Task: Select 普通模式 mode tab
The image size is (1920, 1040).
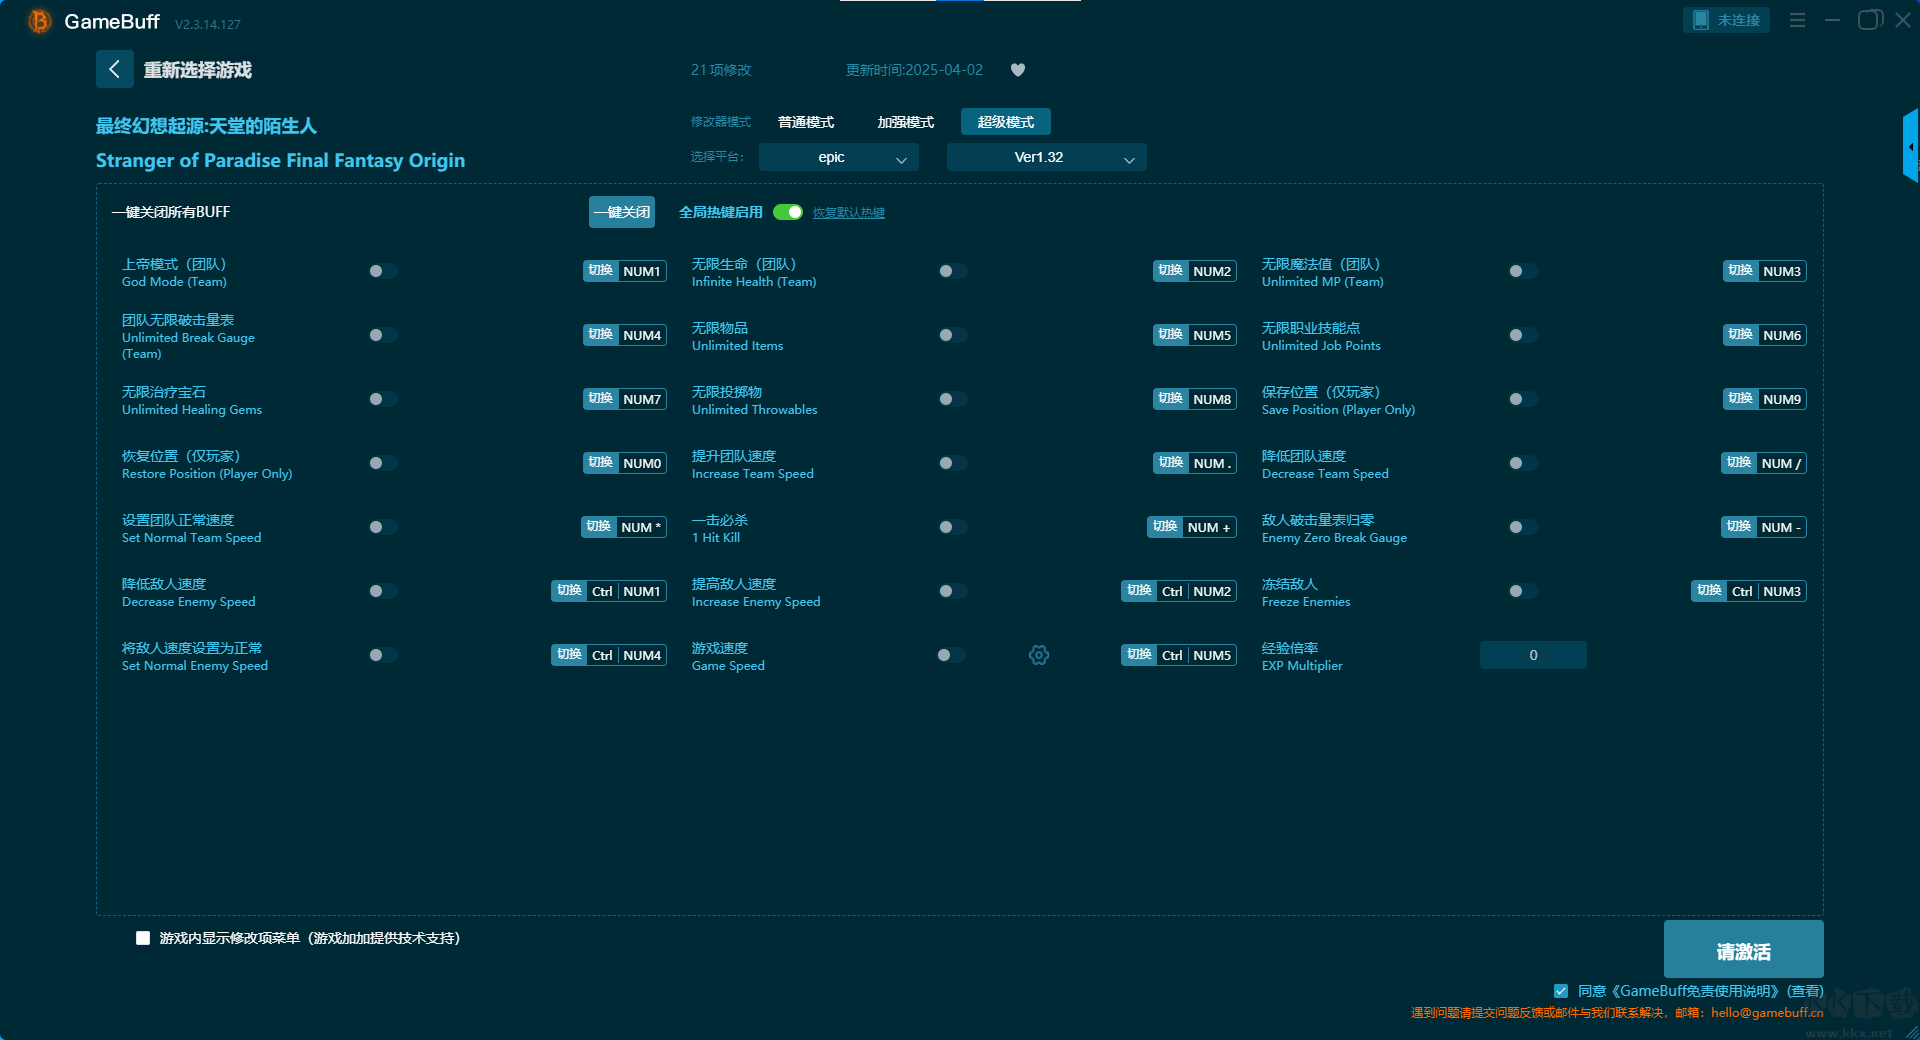Action: point(806,122)
